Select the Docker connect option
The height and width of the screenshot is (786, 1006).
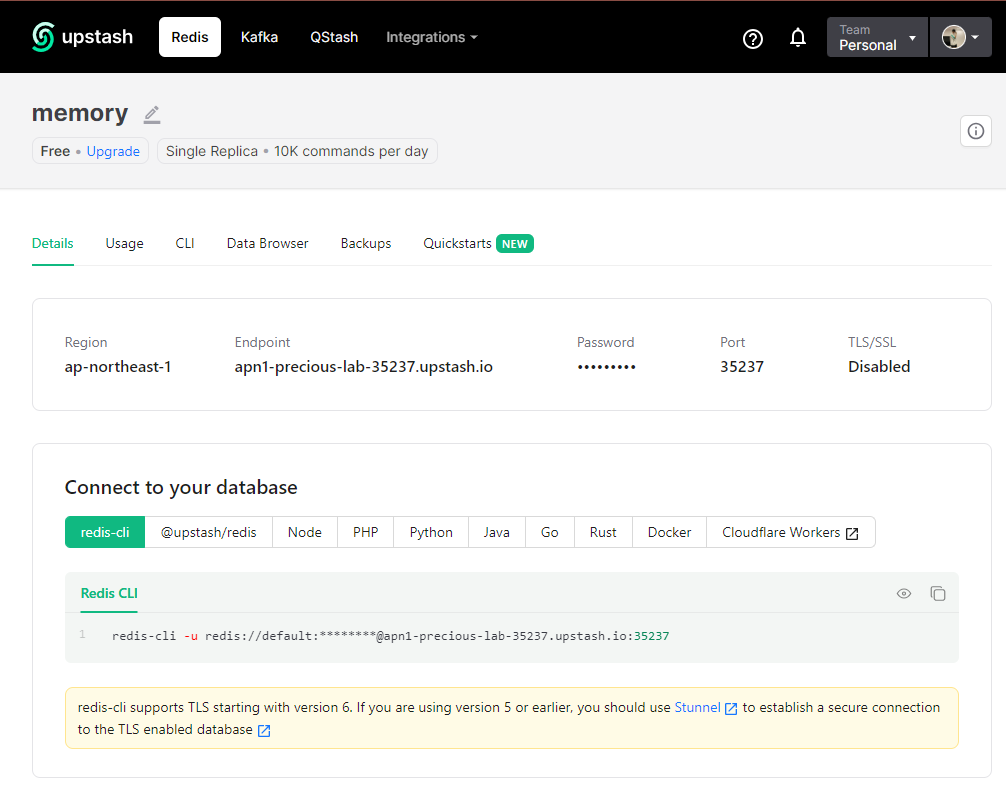click(669, 532)
